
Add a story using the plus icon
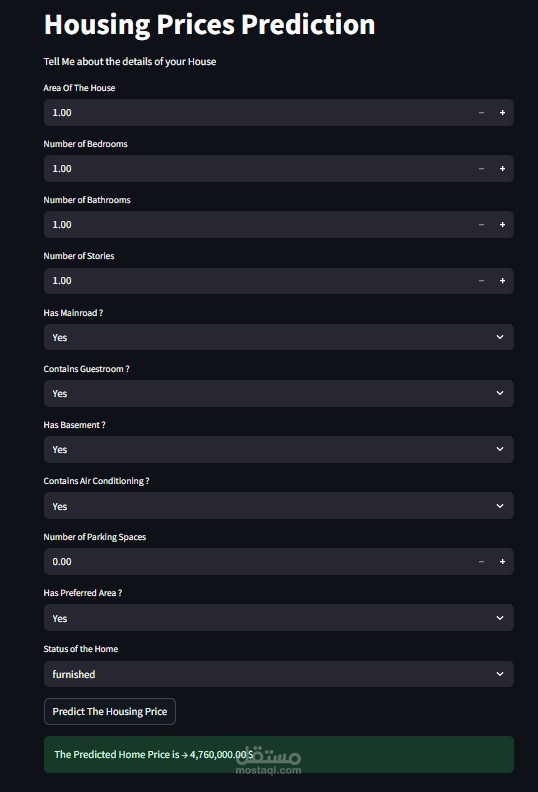(x=502, y=281)
